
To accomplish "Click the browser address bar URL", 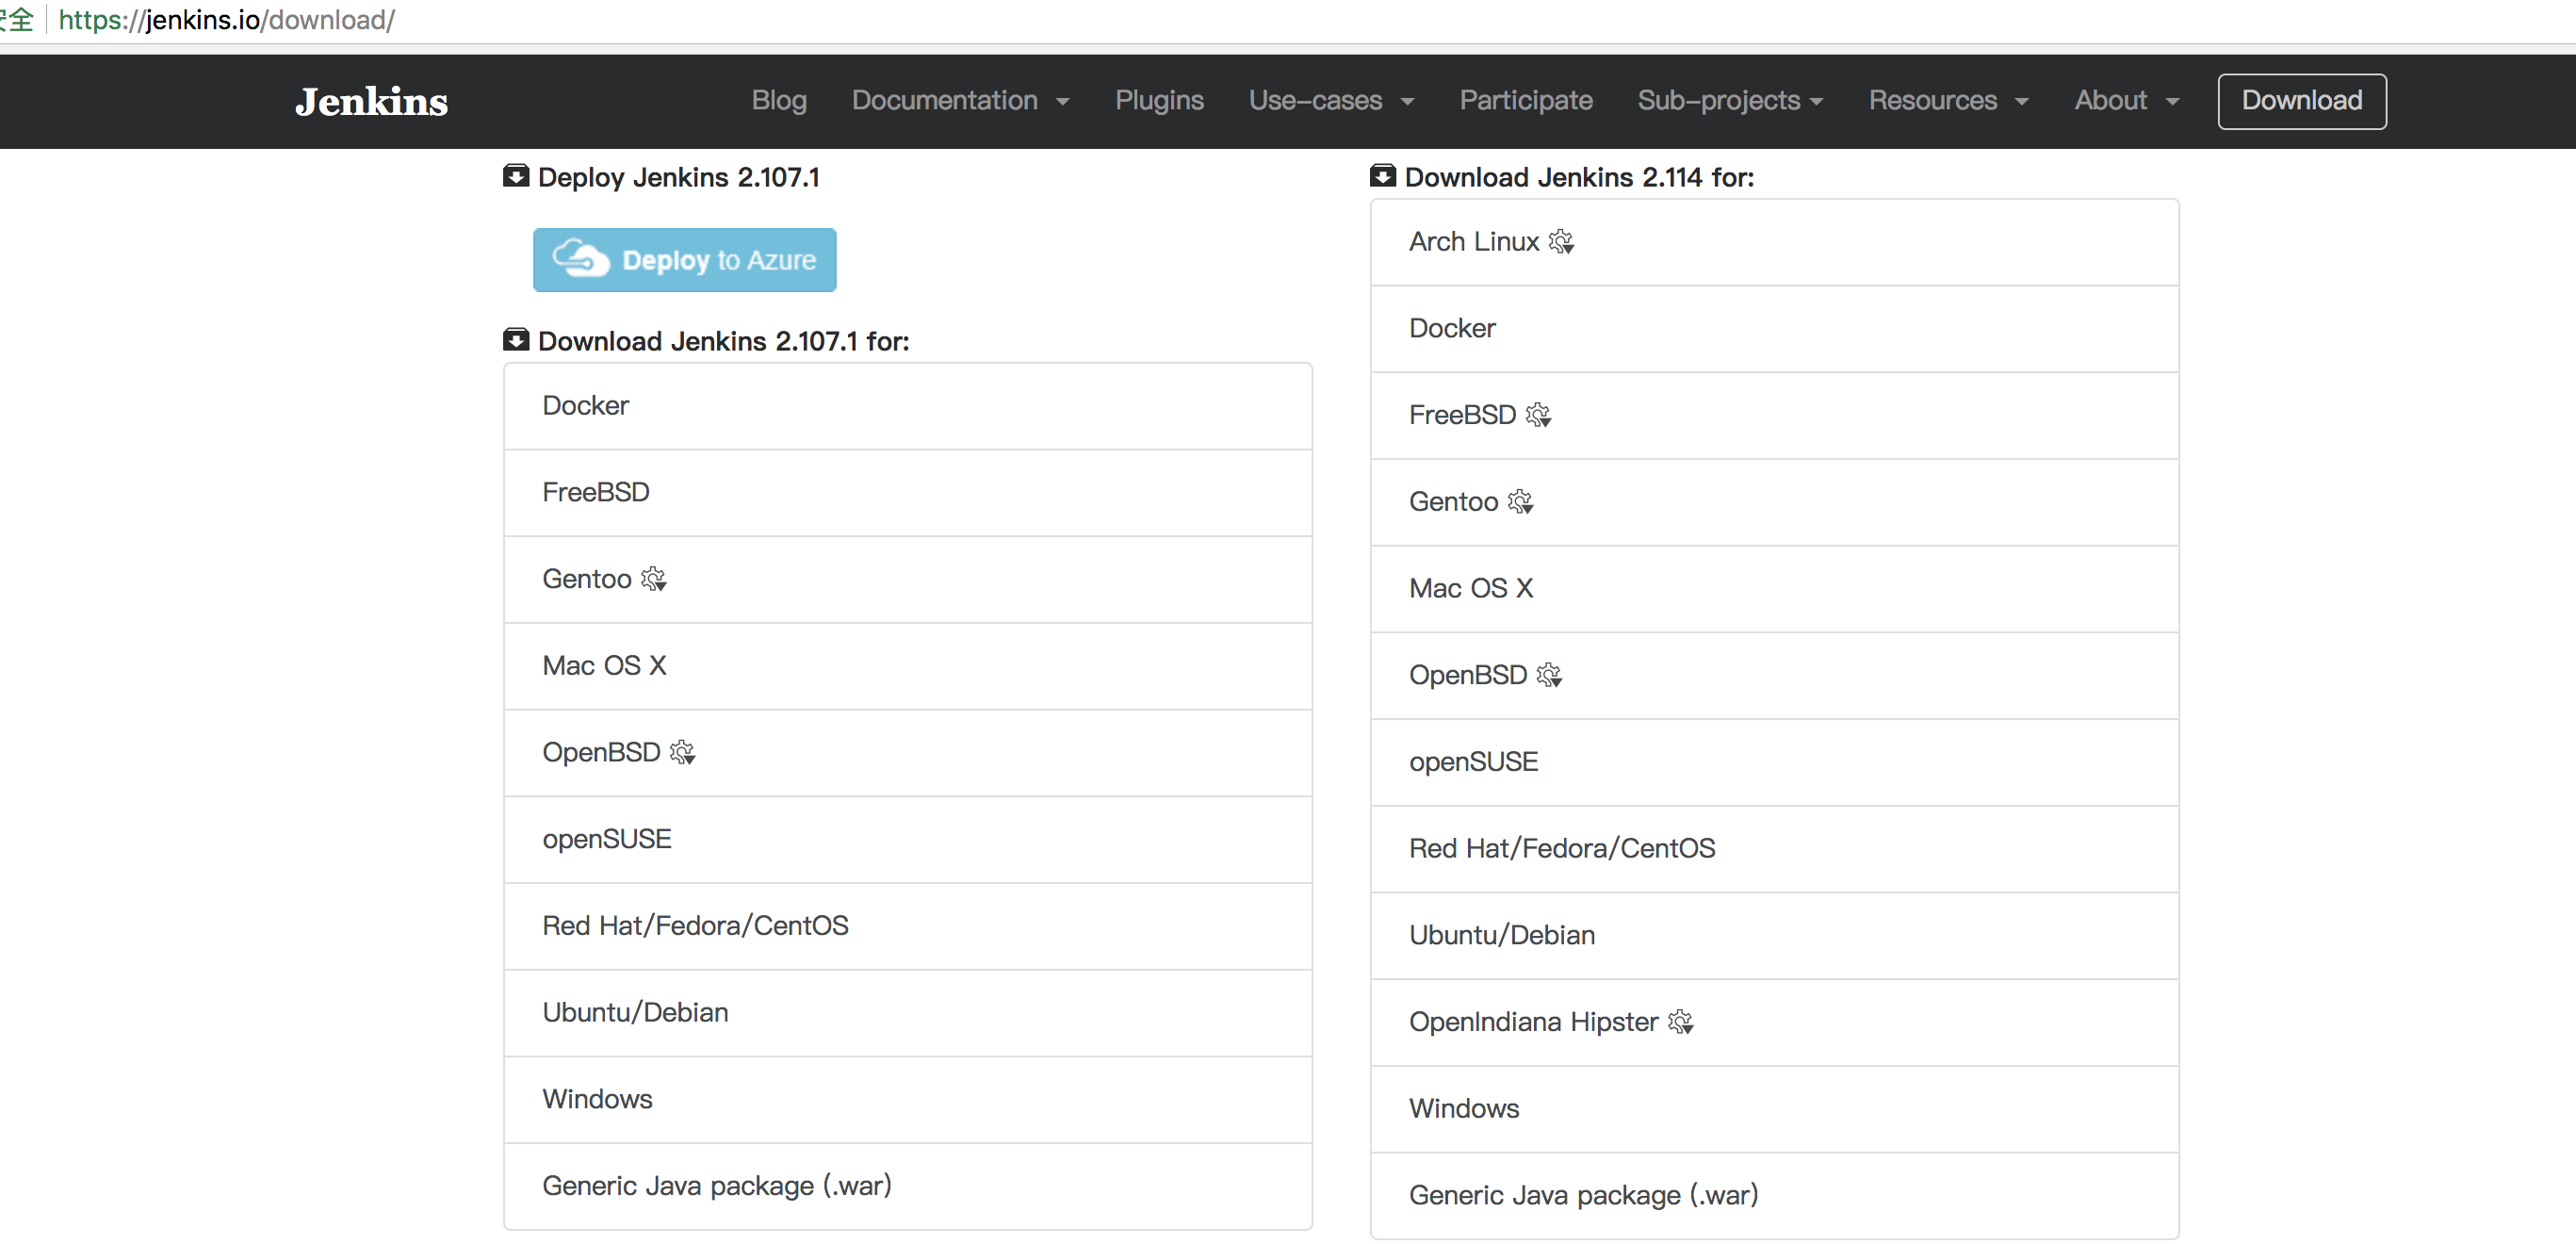I will pyautogui.click(x=227, y=20).
